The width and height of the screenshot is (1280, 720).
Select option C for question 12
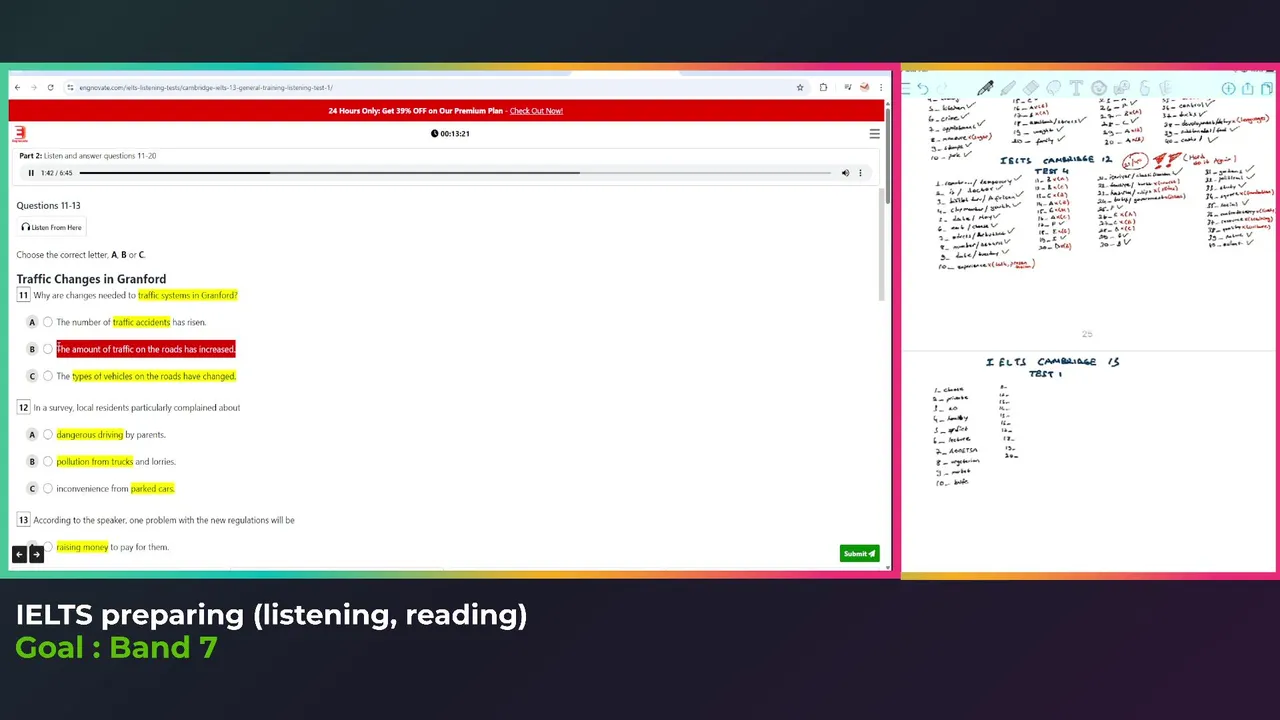click(47, 488)
